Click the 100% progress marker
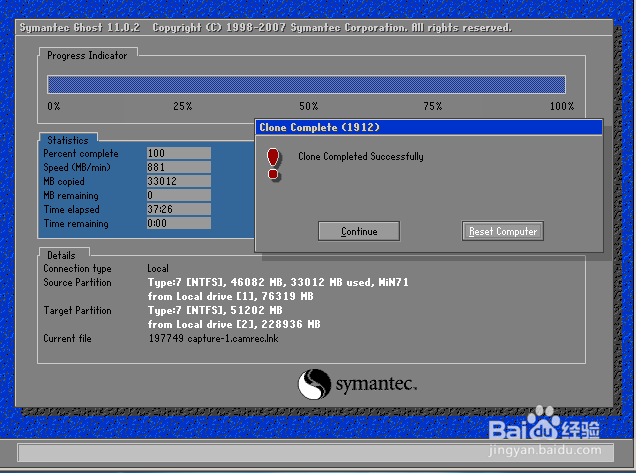Image resolution: width=636 pixels, height=473 pixels. (562, 106)
